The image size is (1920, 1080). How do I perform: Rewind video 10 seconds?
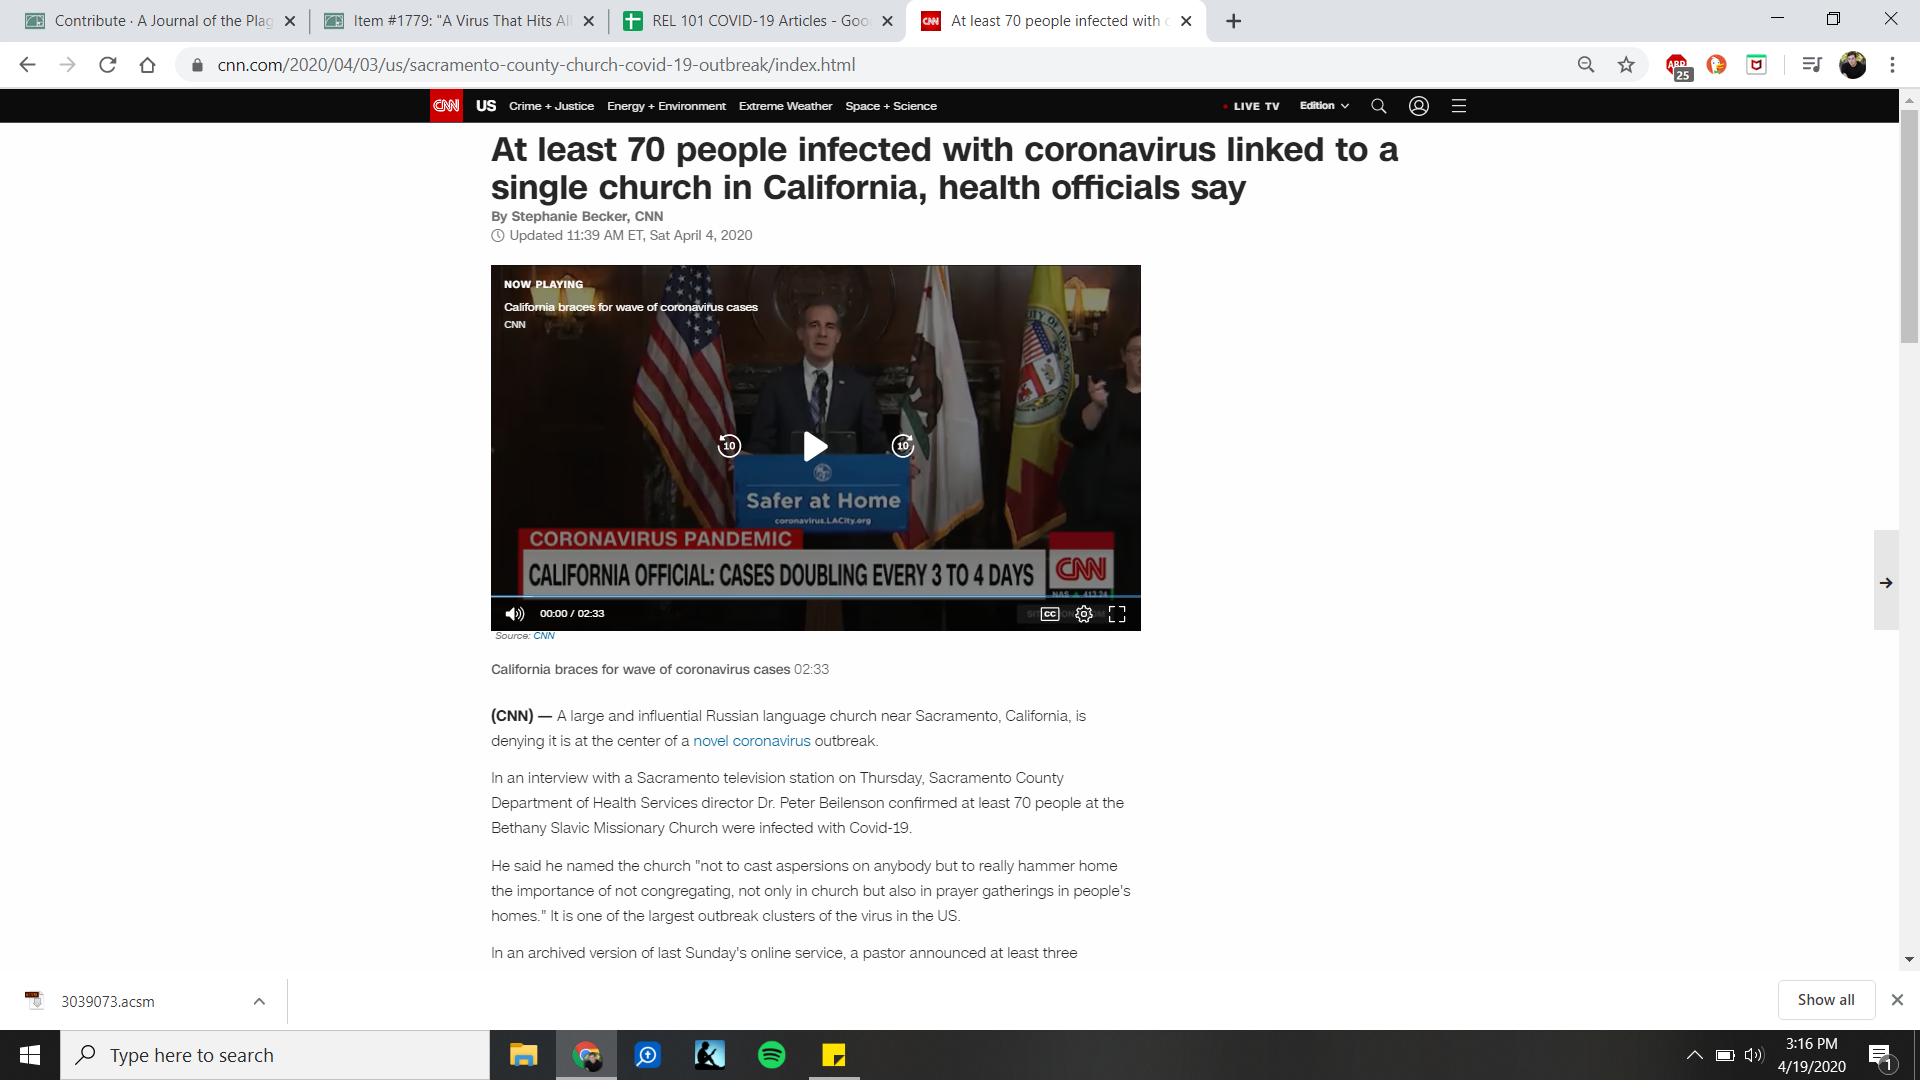(729, 446)
